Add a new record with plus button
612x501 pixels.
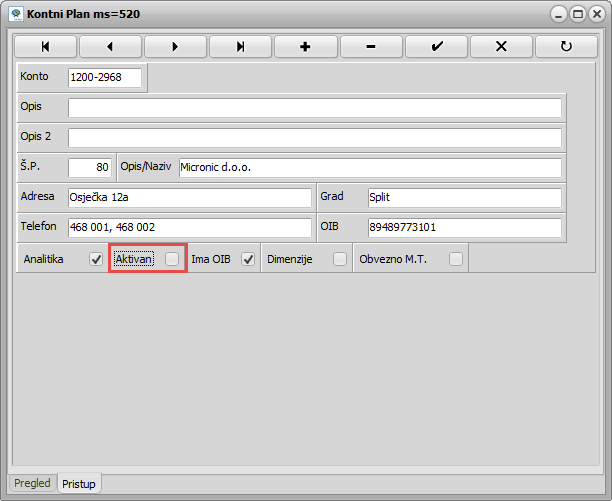305,47
